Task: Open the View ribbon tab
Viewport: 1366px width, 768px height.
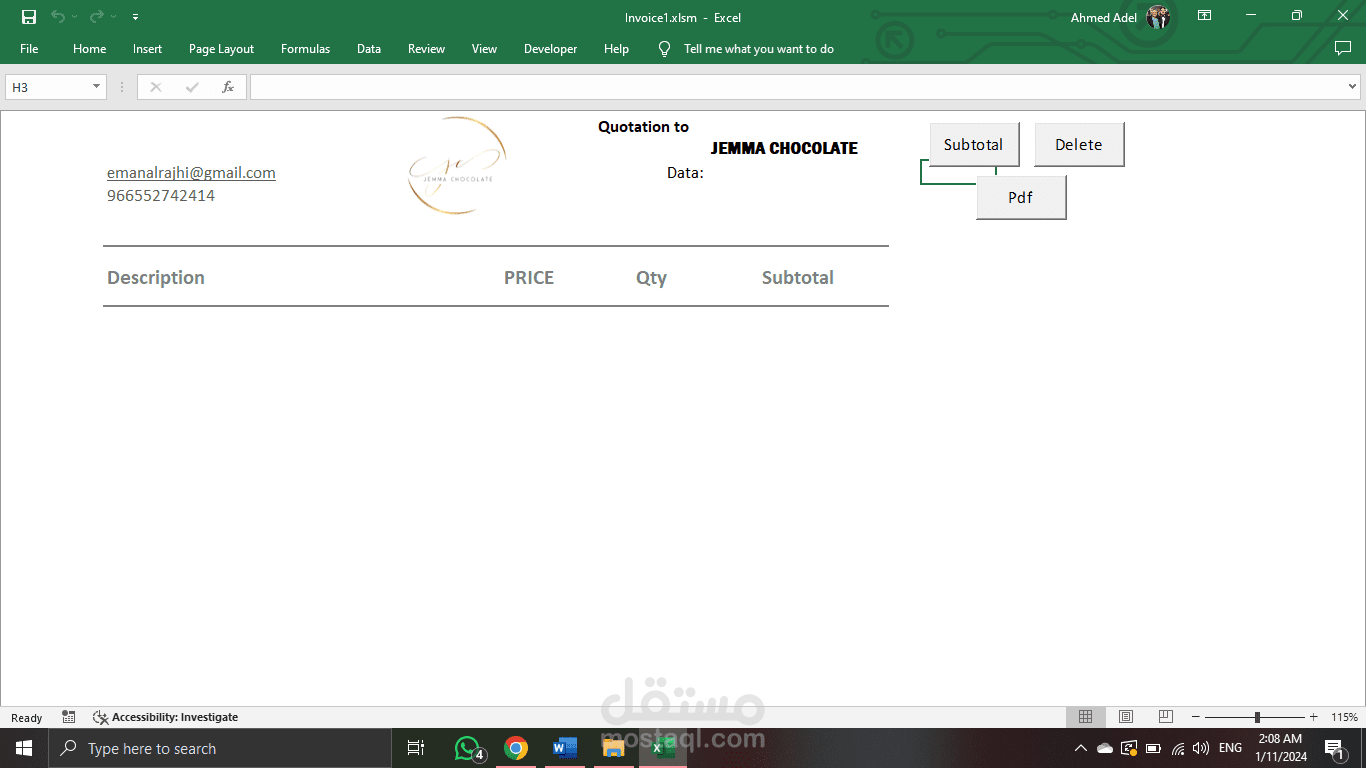Action: click(x=484, y=49)
